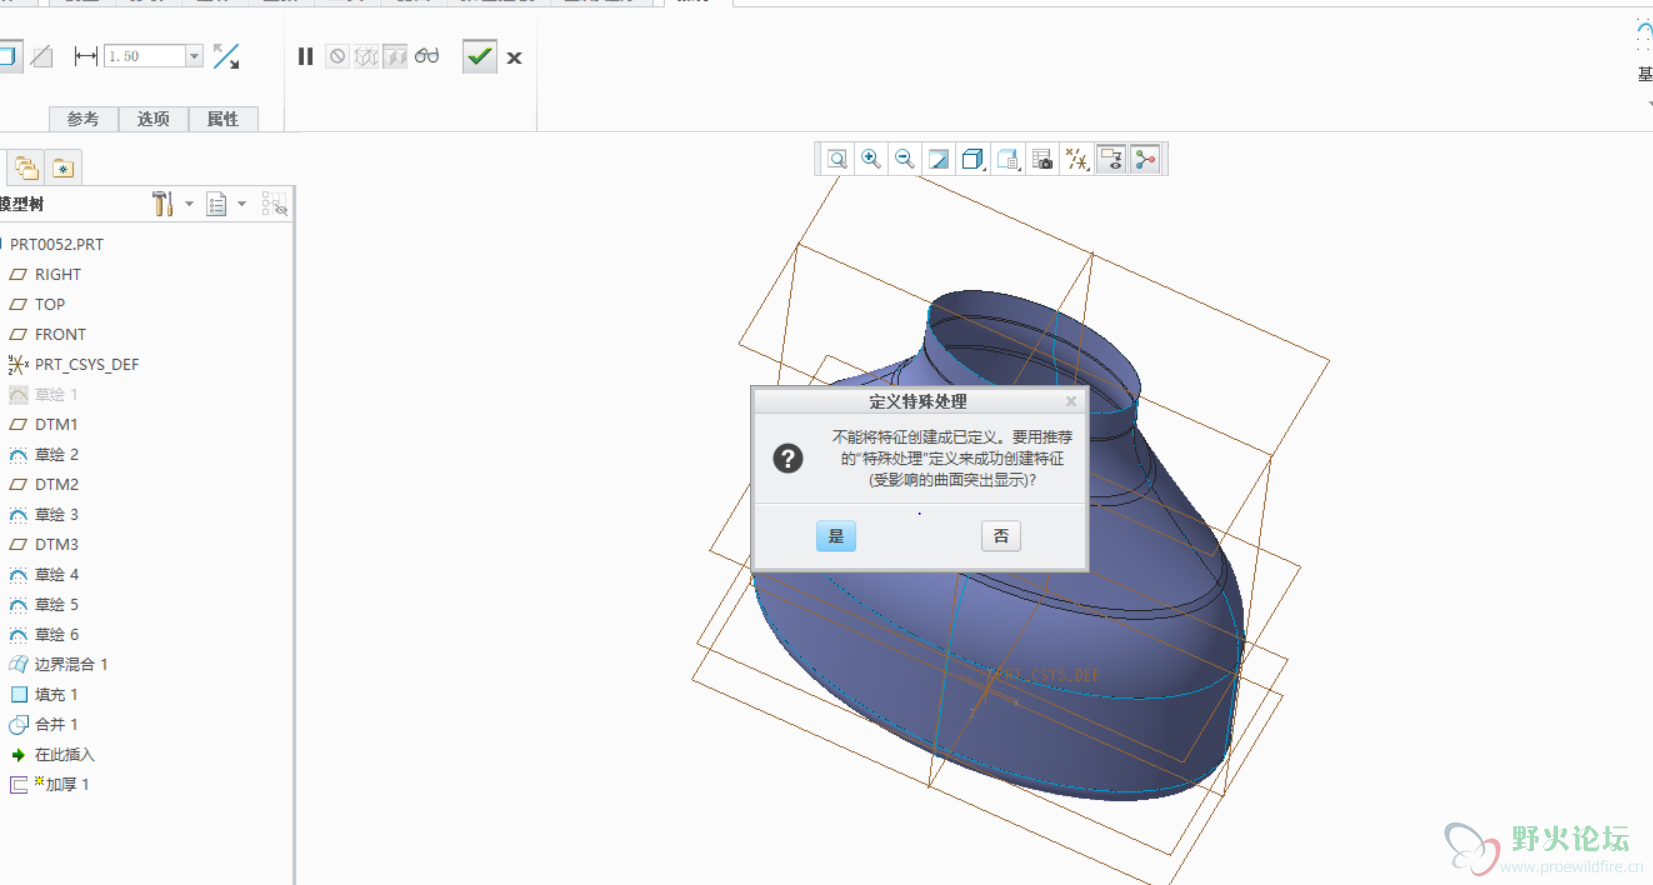This screenshot has width=1653, height=885.
Task: Select DTM2 in the model tree
Action: (x=56, y=484)
